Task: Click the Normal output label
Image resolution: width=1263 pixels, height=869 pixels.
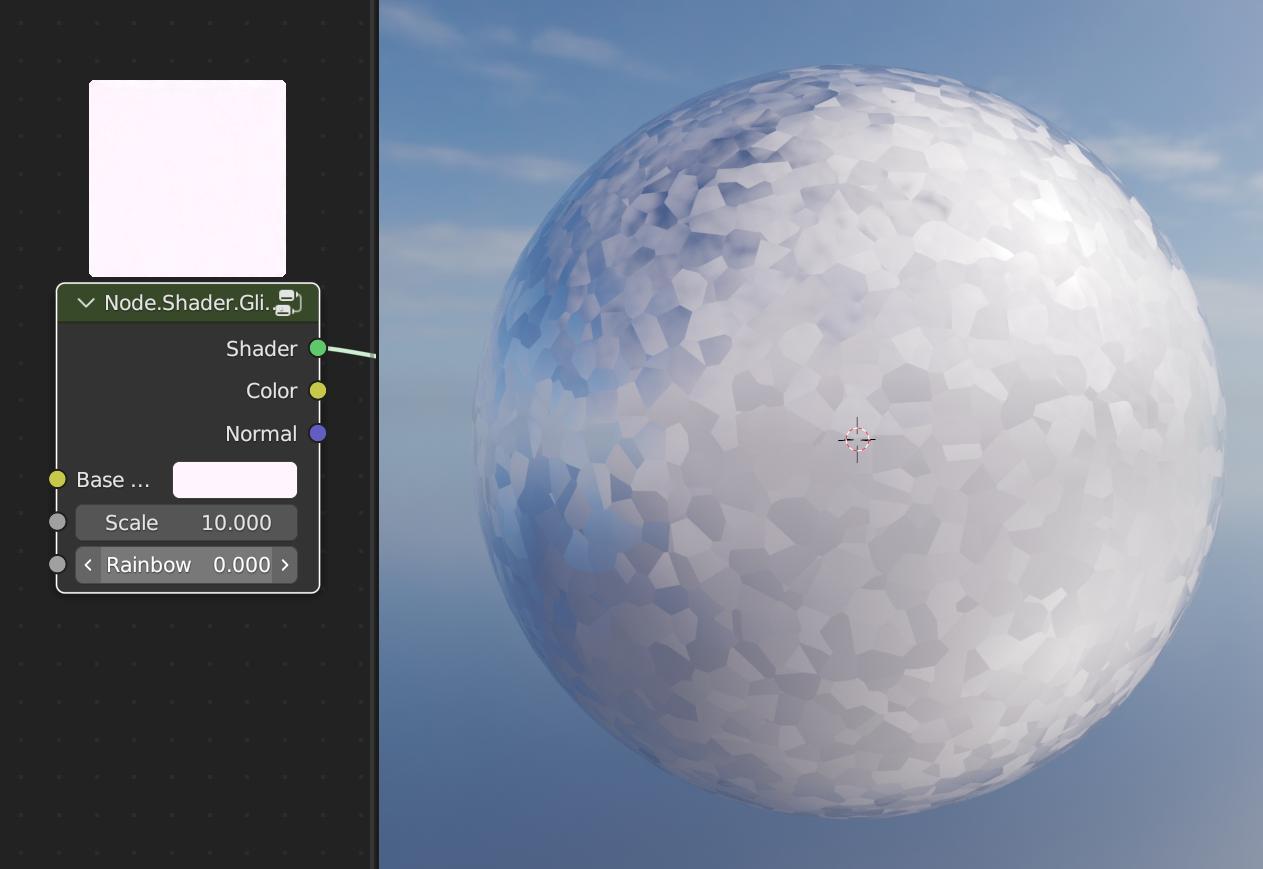Action: [x=261, y=434]
